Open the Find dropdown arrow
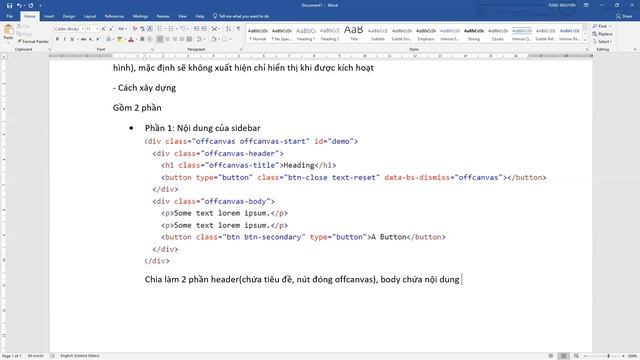This screenshot has width=640, height=360. (x=611, y=26)
